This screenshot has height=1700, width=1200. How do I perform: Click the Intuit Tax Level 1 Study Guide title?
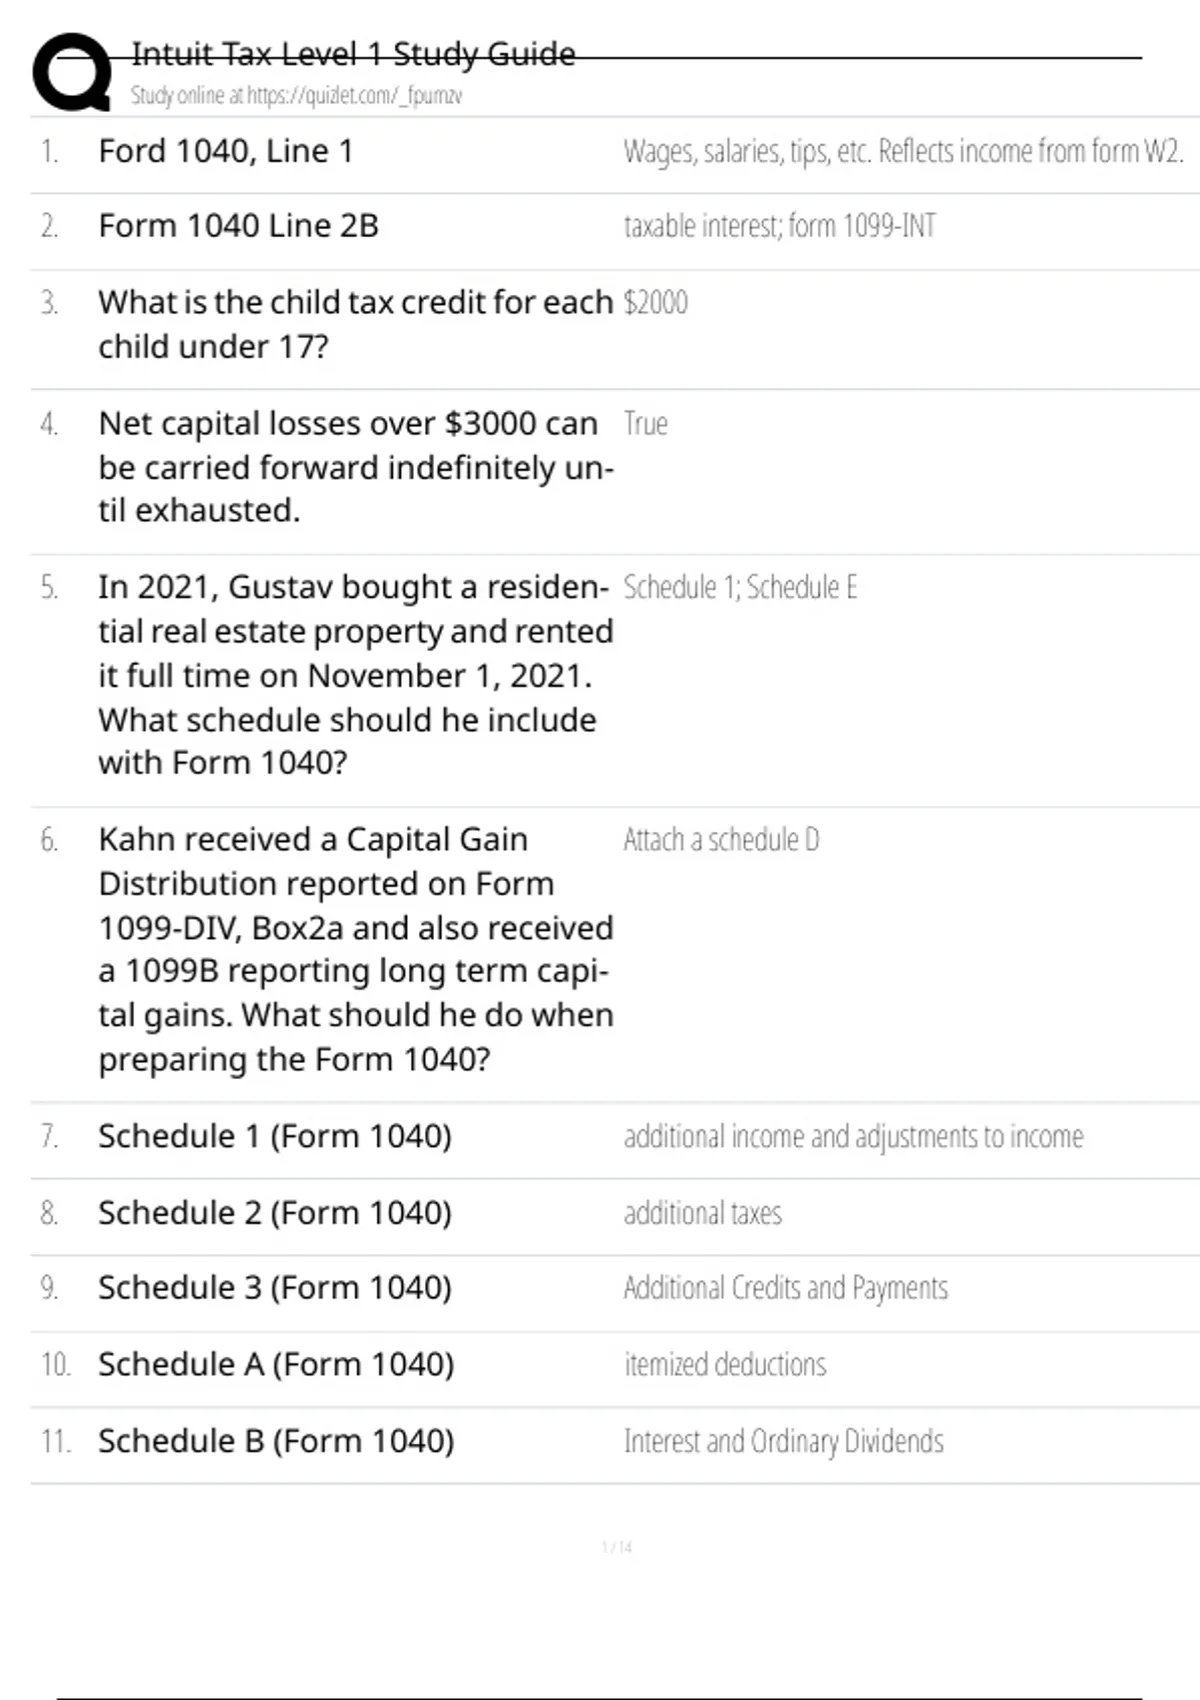[x=353, y=54]
